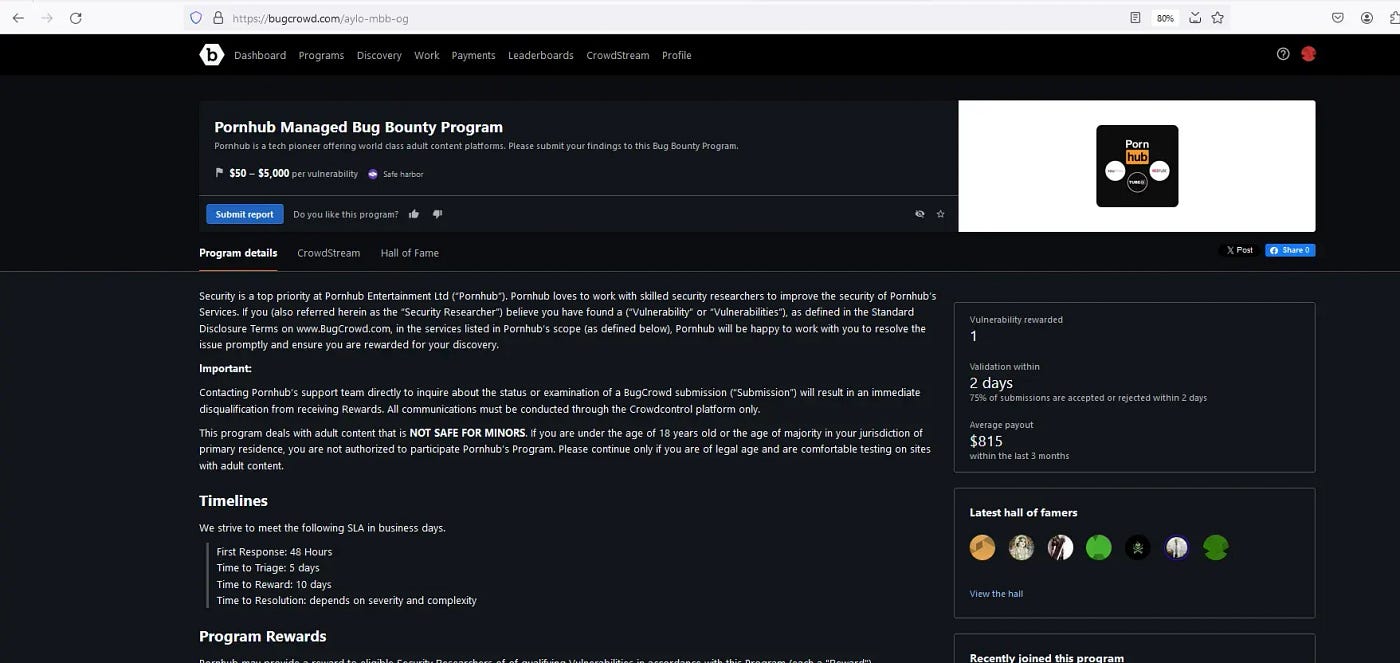Screen dimensions: 1400x663
Task: Open the View the hall link
Action: 996,594
